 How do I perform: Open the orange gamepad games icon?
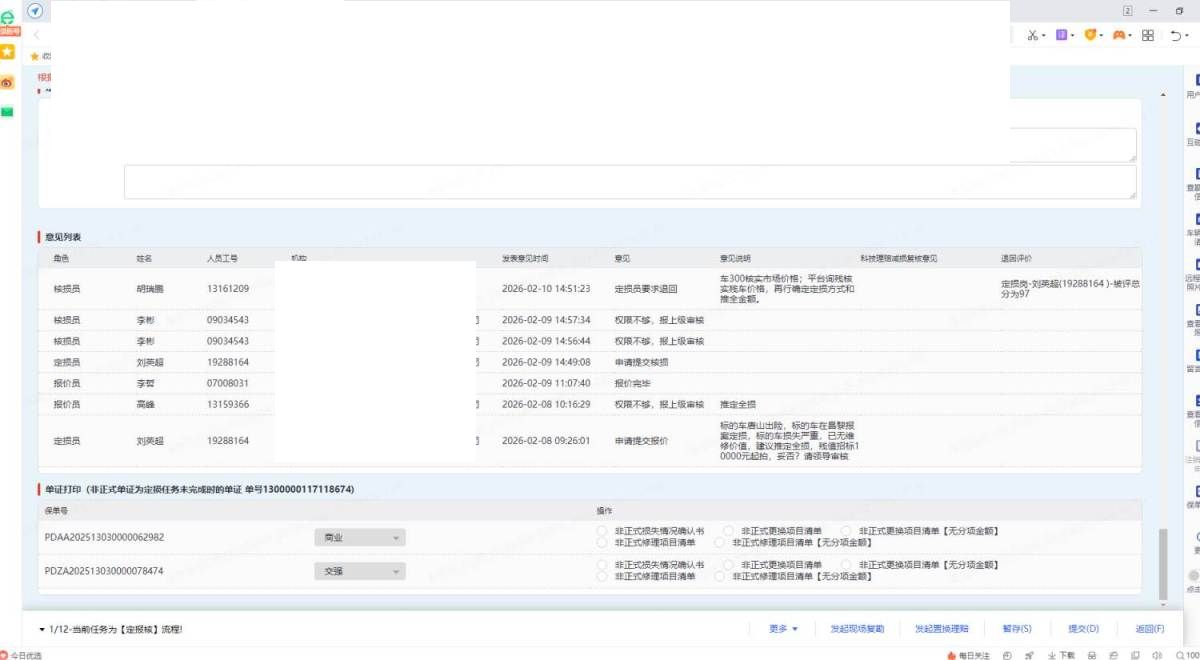coord(1120,35)
